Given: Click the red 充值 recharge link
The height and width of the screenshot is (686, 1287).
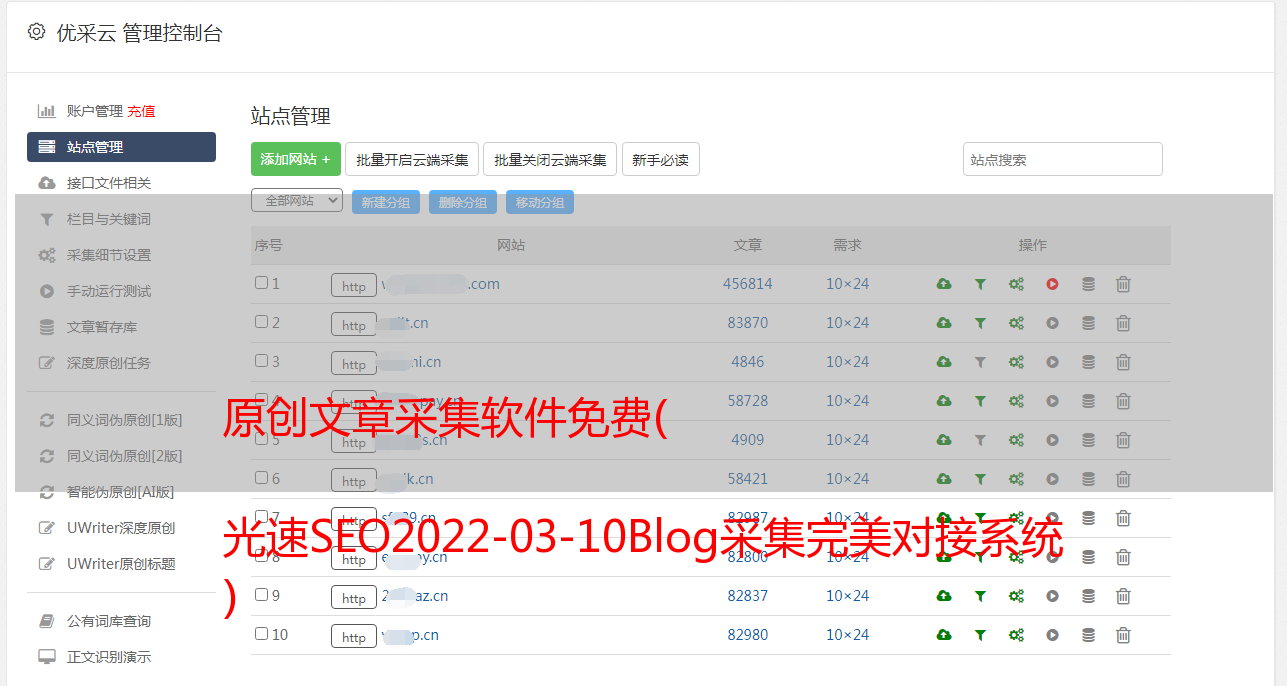Looking at the screenshot, I should tap(141, 111).
